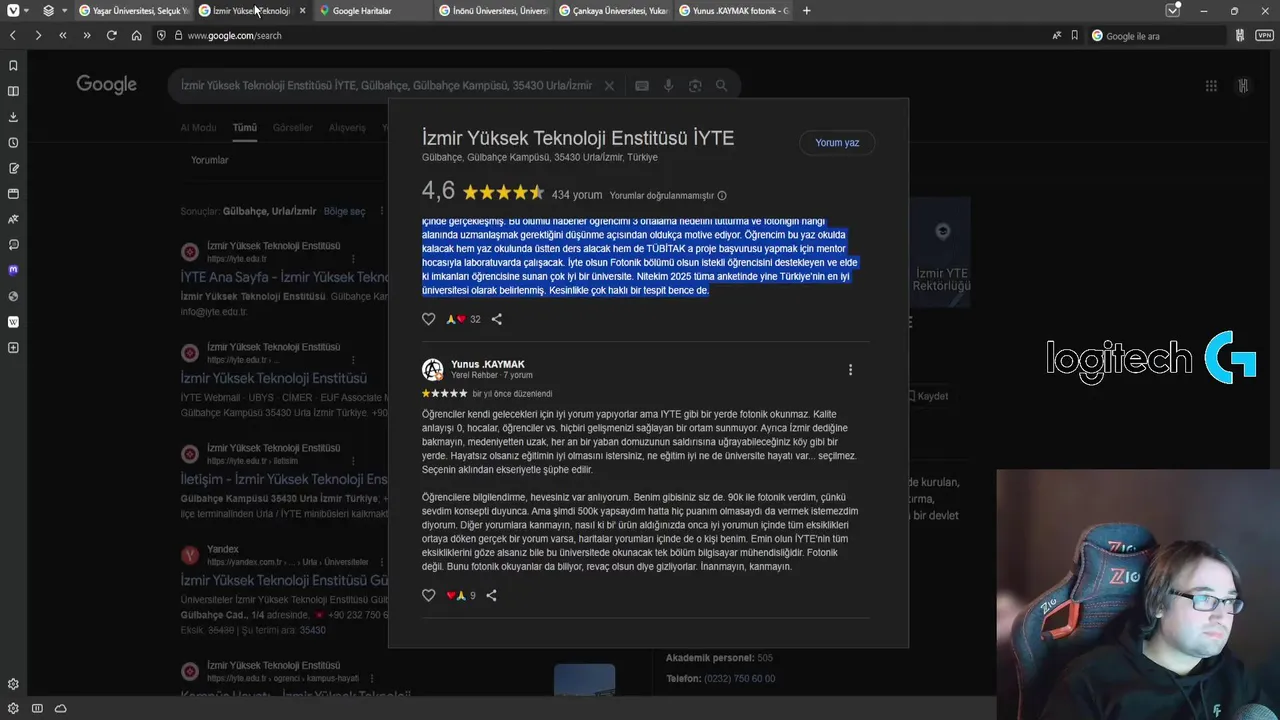This screenshot has height=720, width=1280.
Task: Open the Wikipedia web panel
Action: coord(13,322)
